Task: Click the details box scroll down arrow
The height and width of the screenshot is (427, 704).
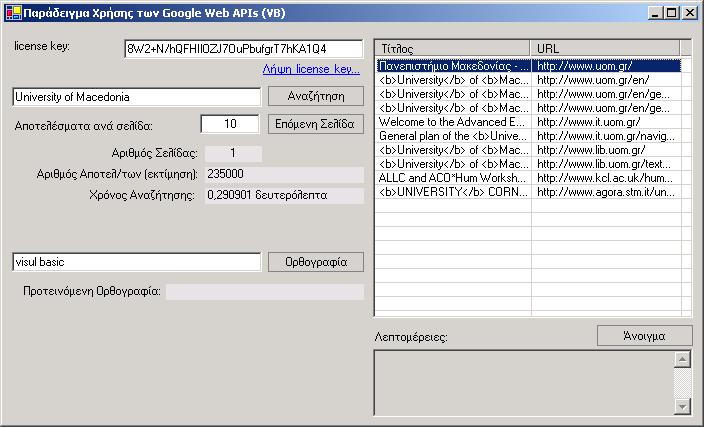Action: tap(682, 406)
